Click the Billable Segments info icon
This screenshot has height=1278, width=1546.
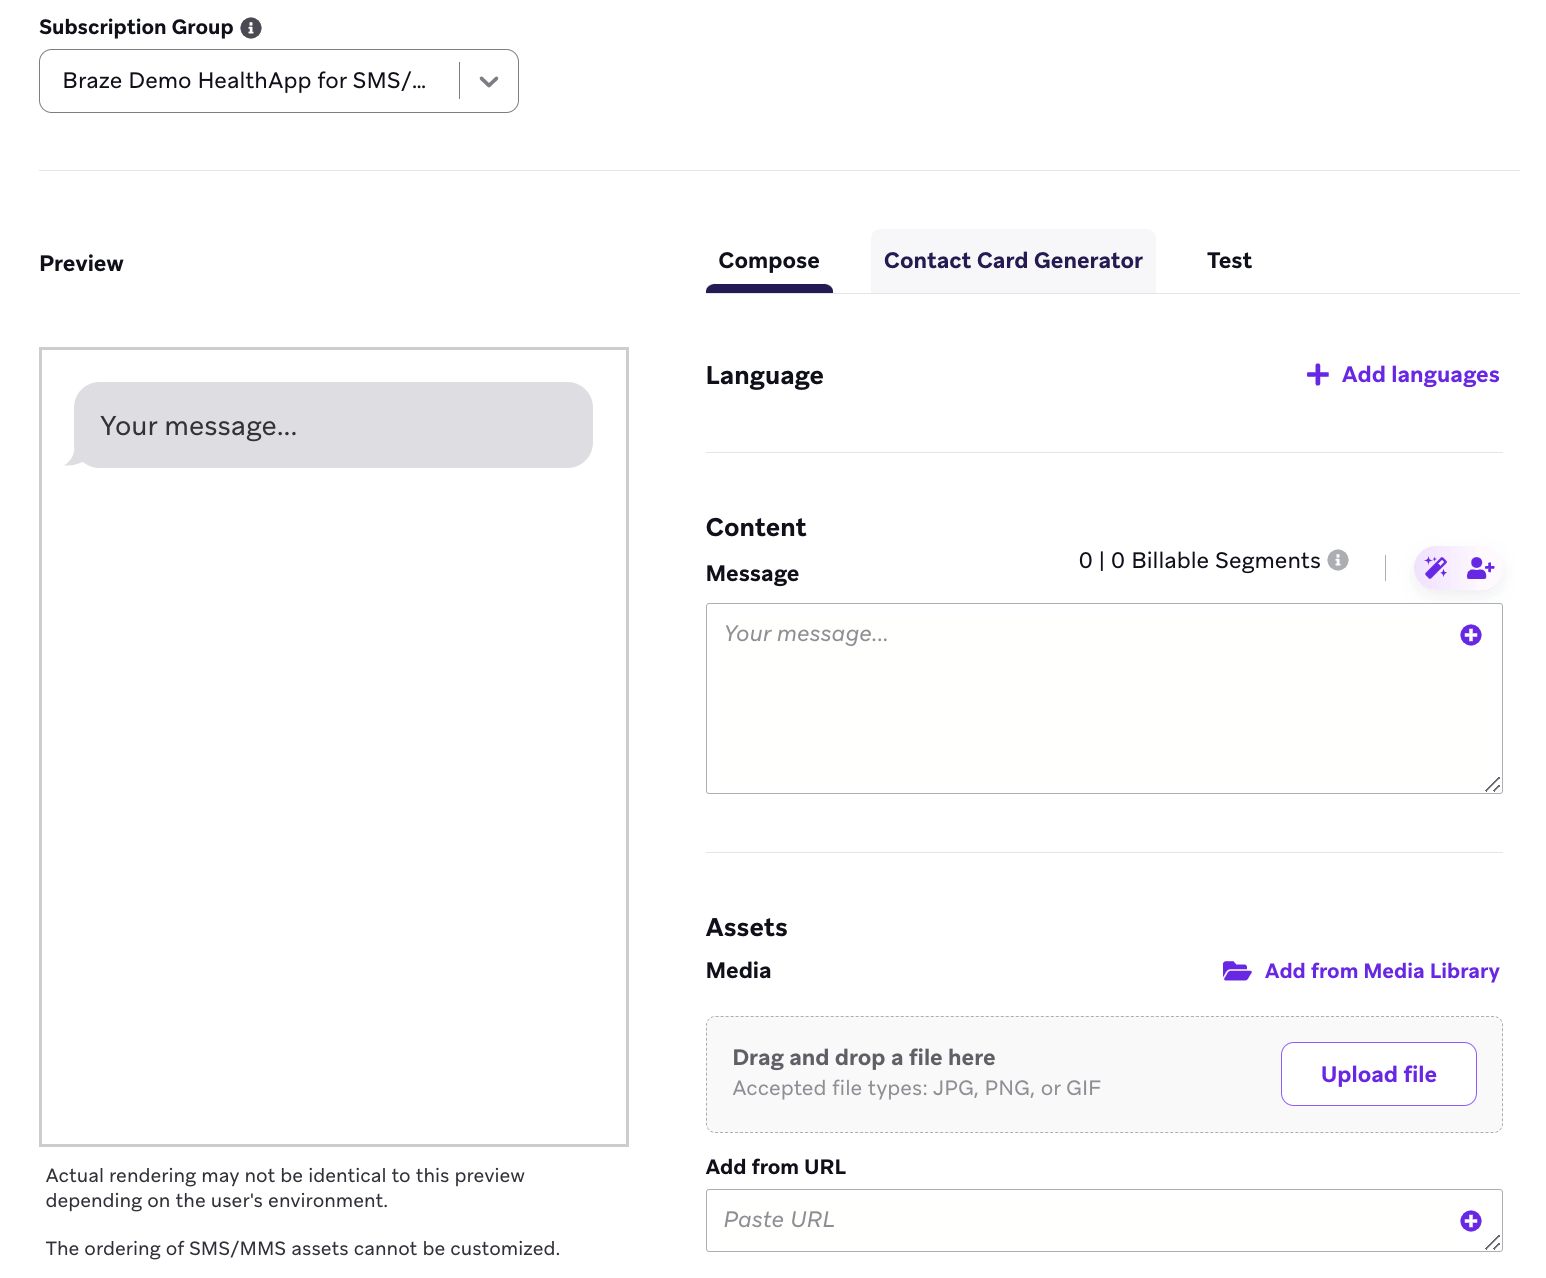1338,560
